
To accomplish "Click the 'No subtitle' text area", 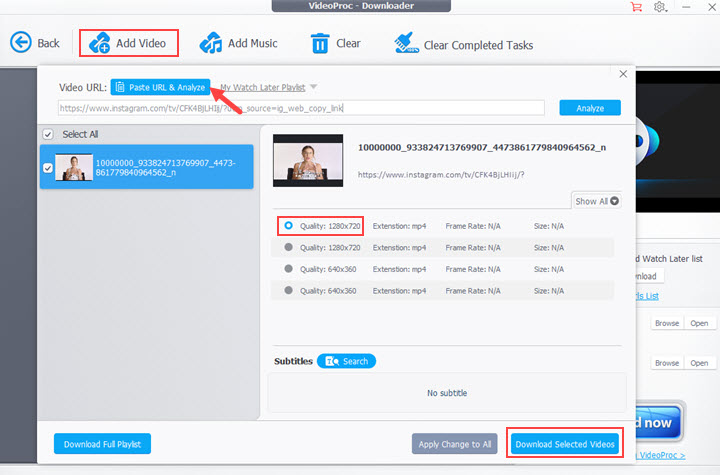I will (x=447, y=393).
